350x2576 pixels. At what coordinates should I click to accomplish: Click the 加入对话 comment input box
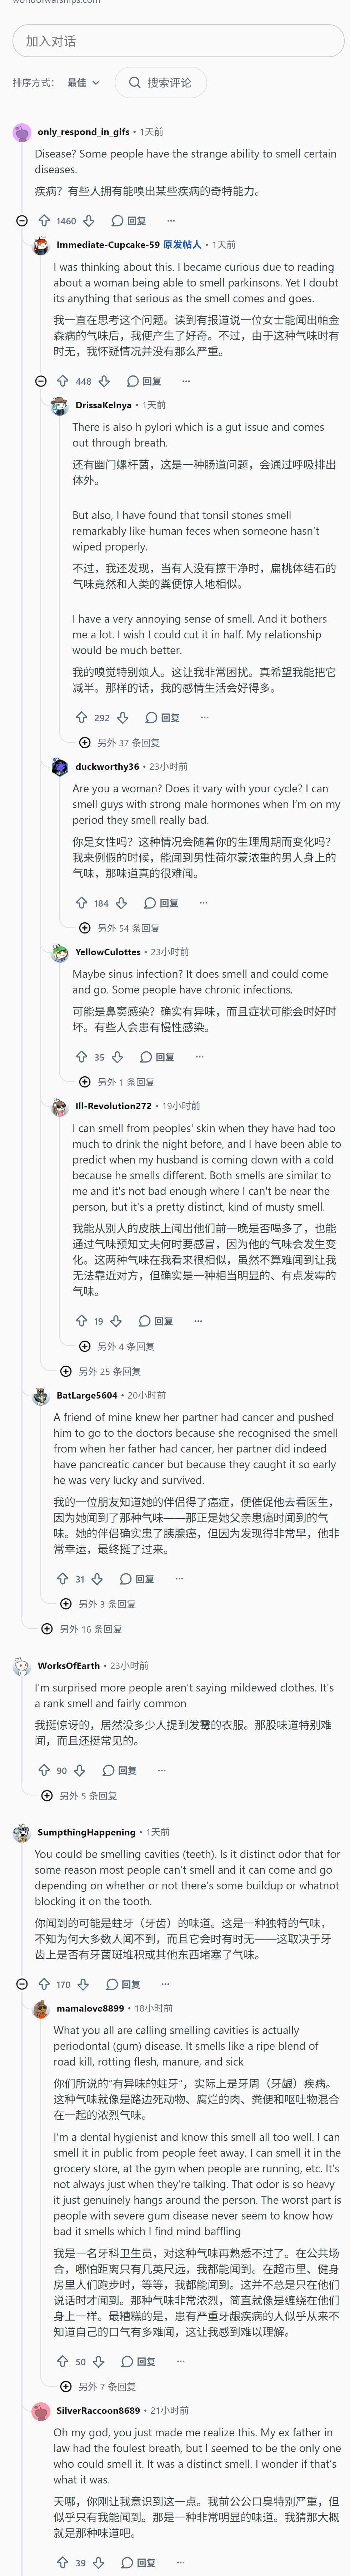178,41
